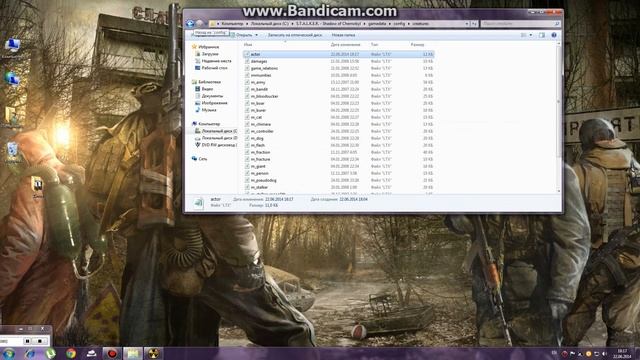Click the file icon beside m_stalker
This screenshot has width=640, height=360.
247,187
